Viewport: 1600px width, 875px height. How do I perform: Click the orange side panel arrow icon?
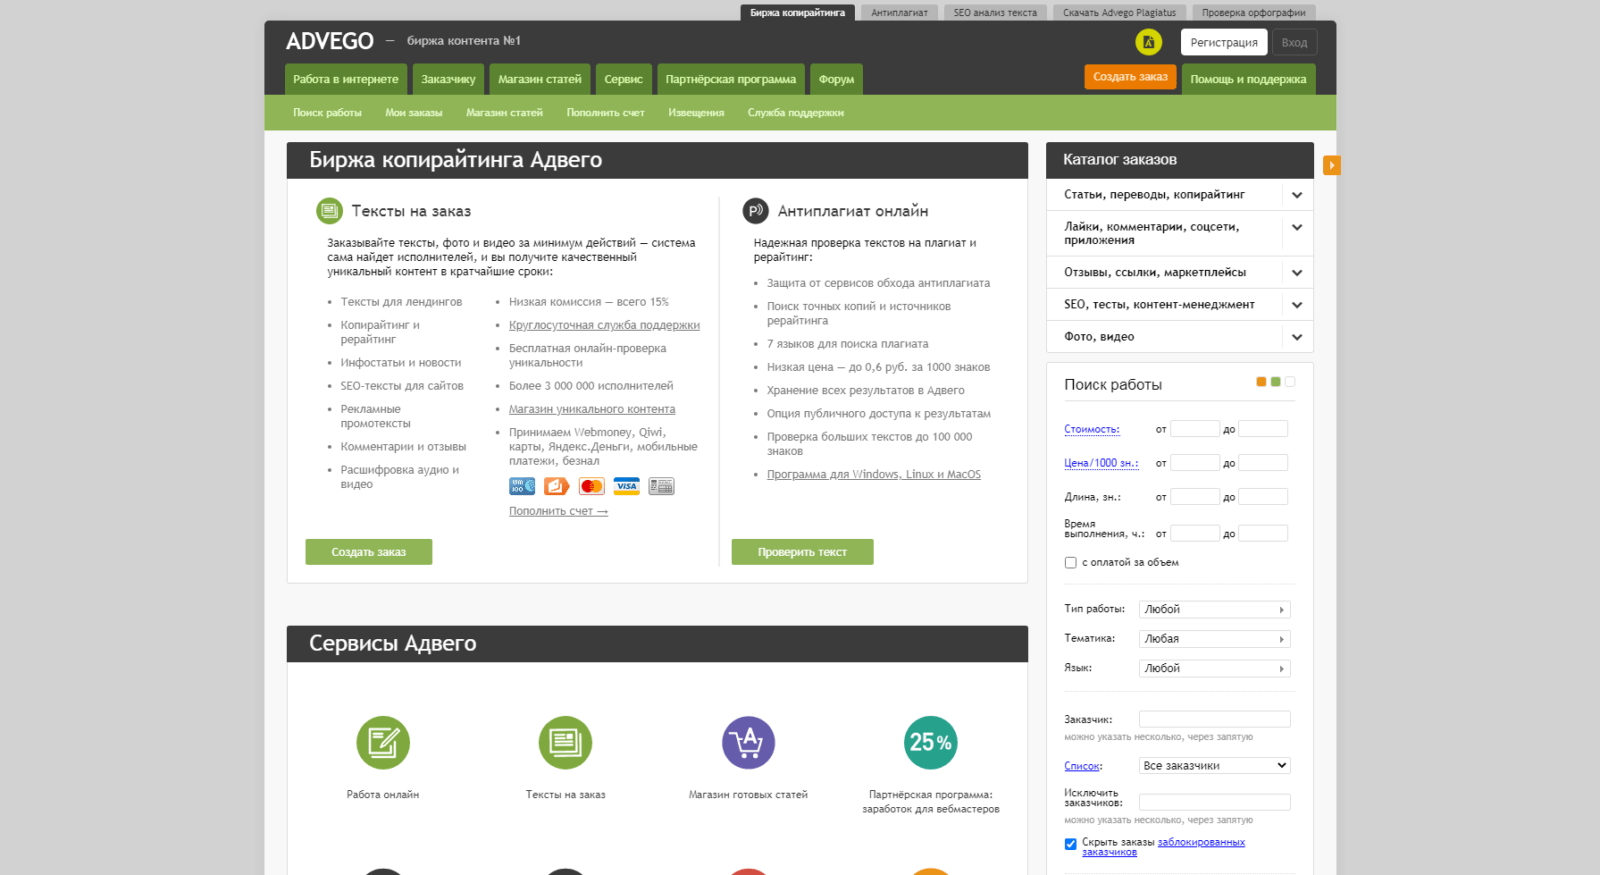pos(1331,165)
